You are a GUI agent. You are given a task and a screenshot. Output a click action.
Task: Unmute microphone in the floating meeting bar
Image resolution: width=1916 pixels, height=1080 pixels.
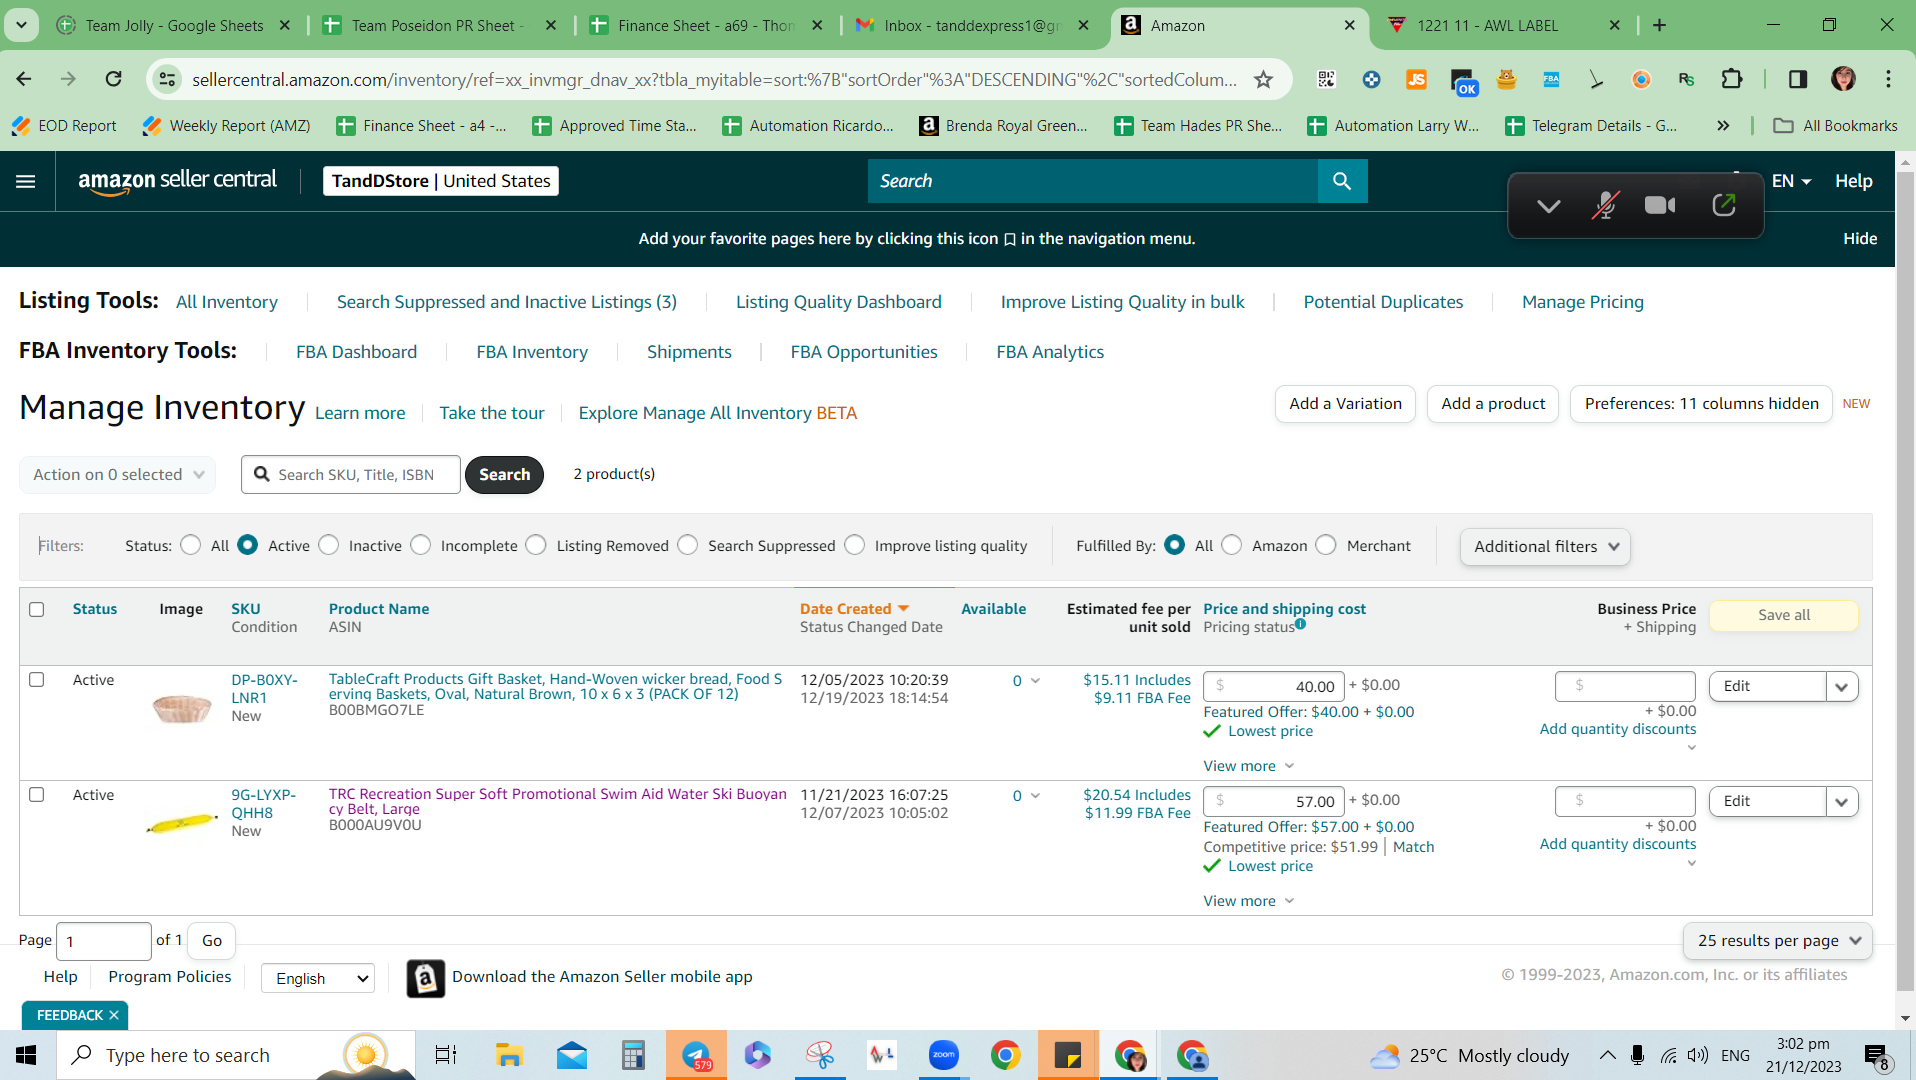click(1605, 205)
